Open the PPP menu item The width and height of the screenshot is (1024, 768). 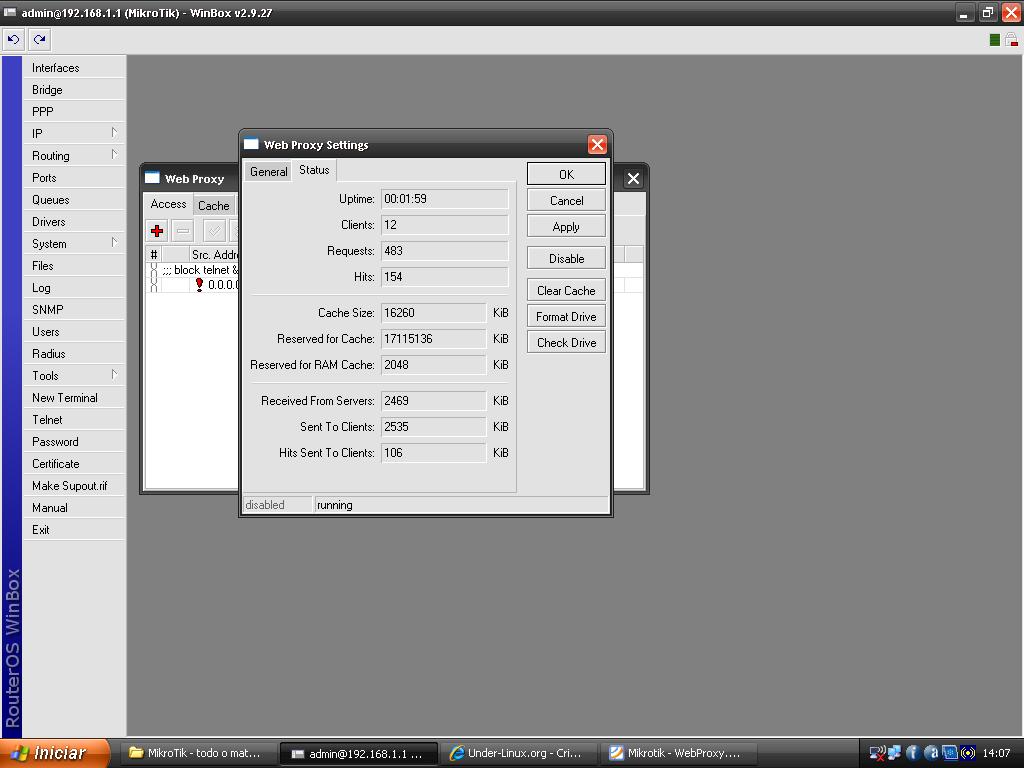click(74, 112)
